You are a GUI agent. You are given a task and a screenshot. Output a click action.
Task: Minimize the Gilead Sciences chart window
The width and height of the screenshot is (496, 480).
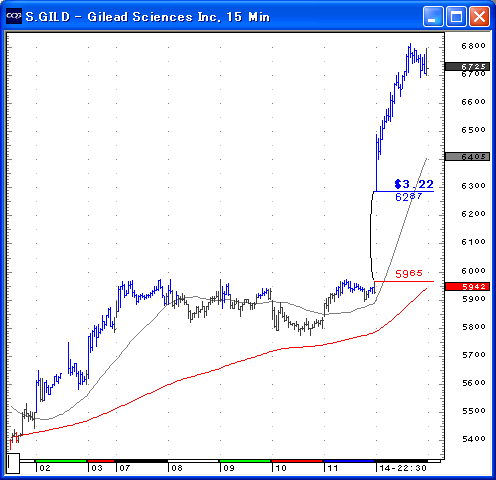point(433,16)
